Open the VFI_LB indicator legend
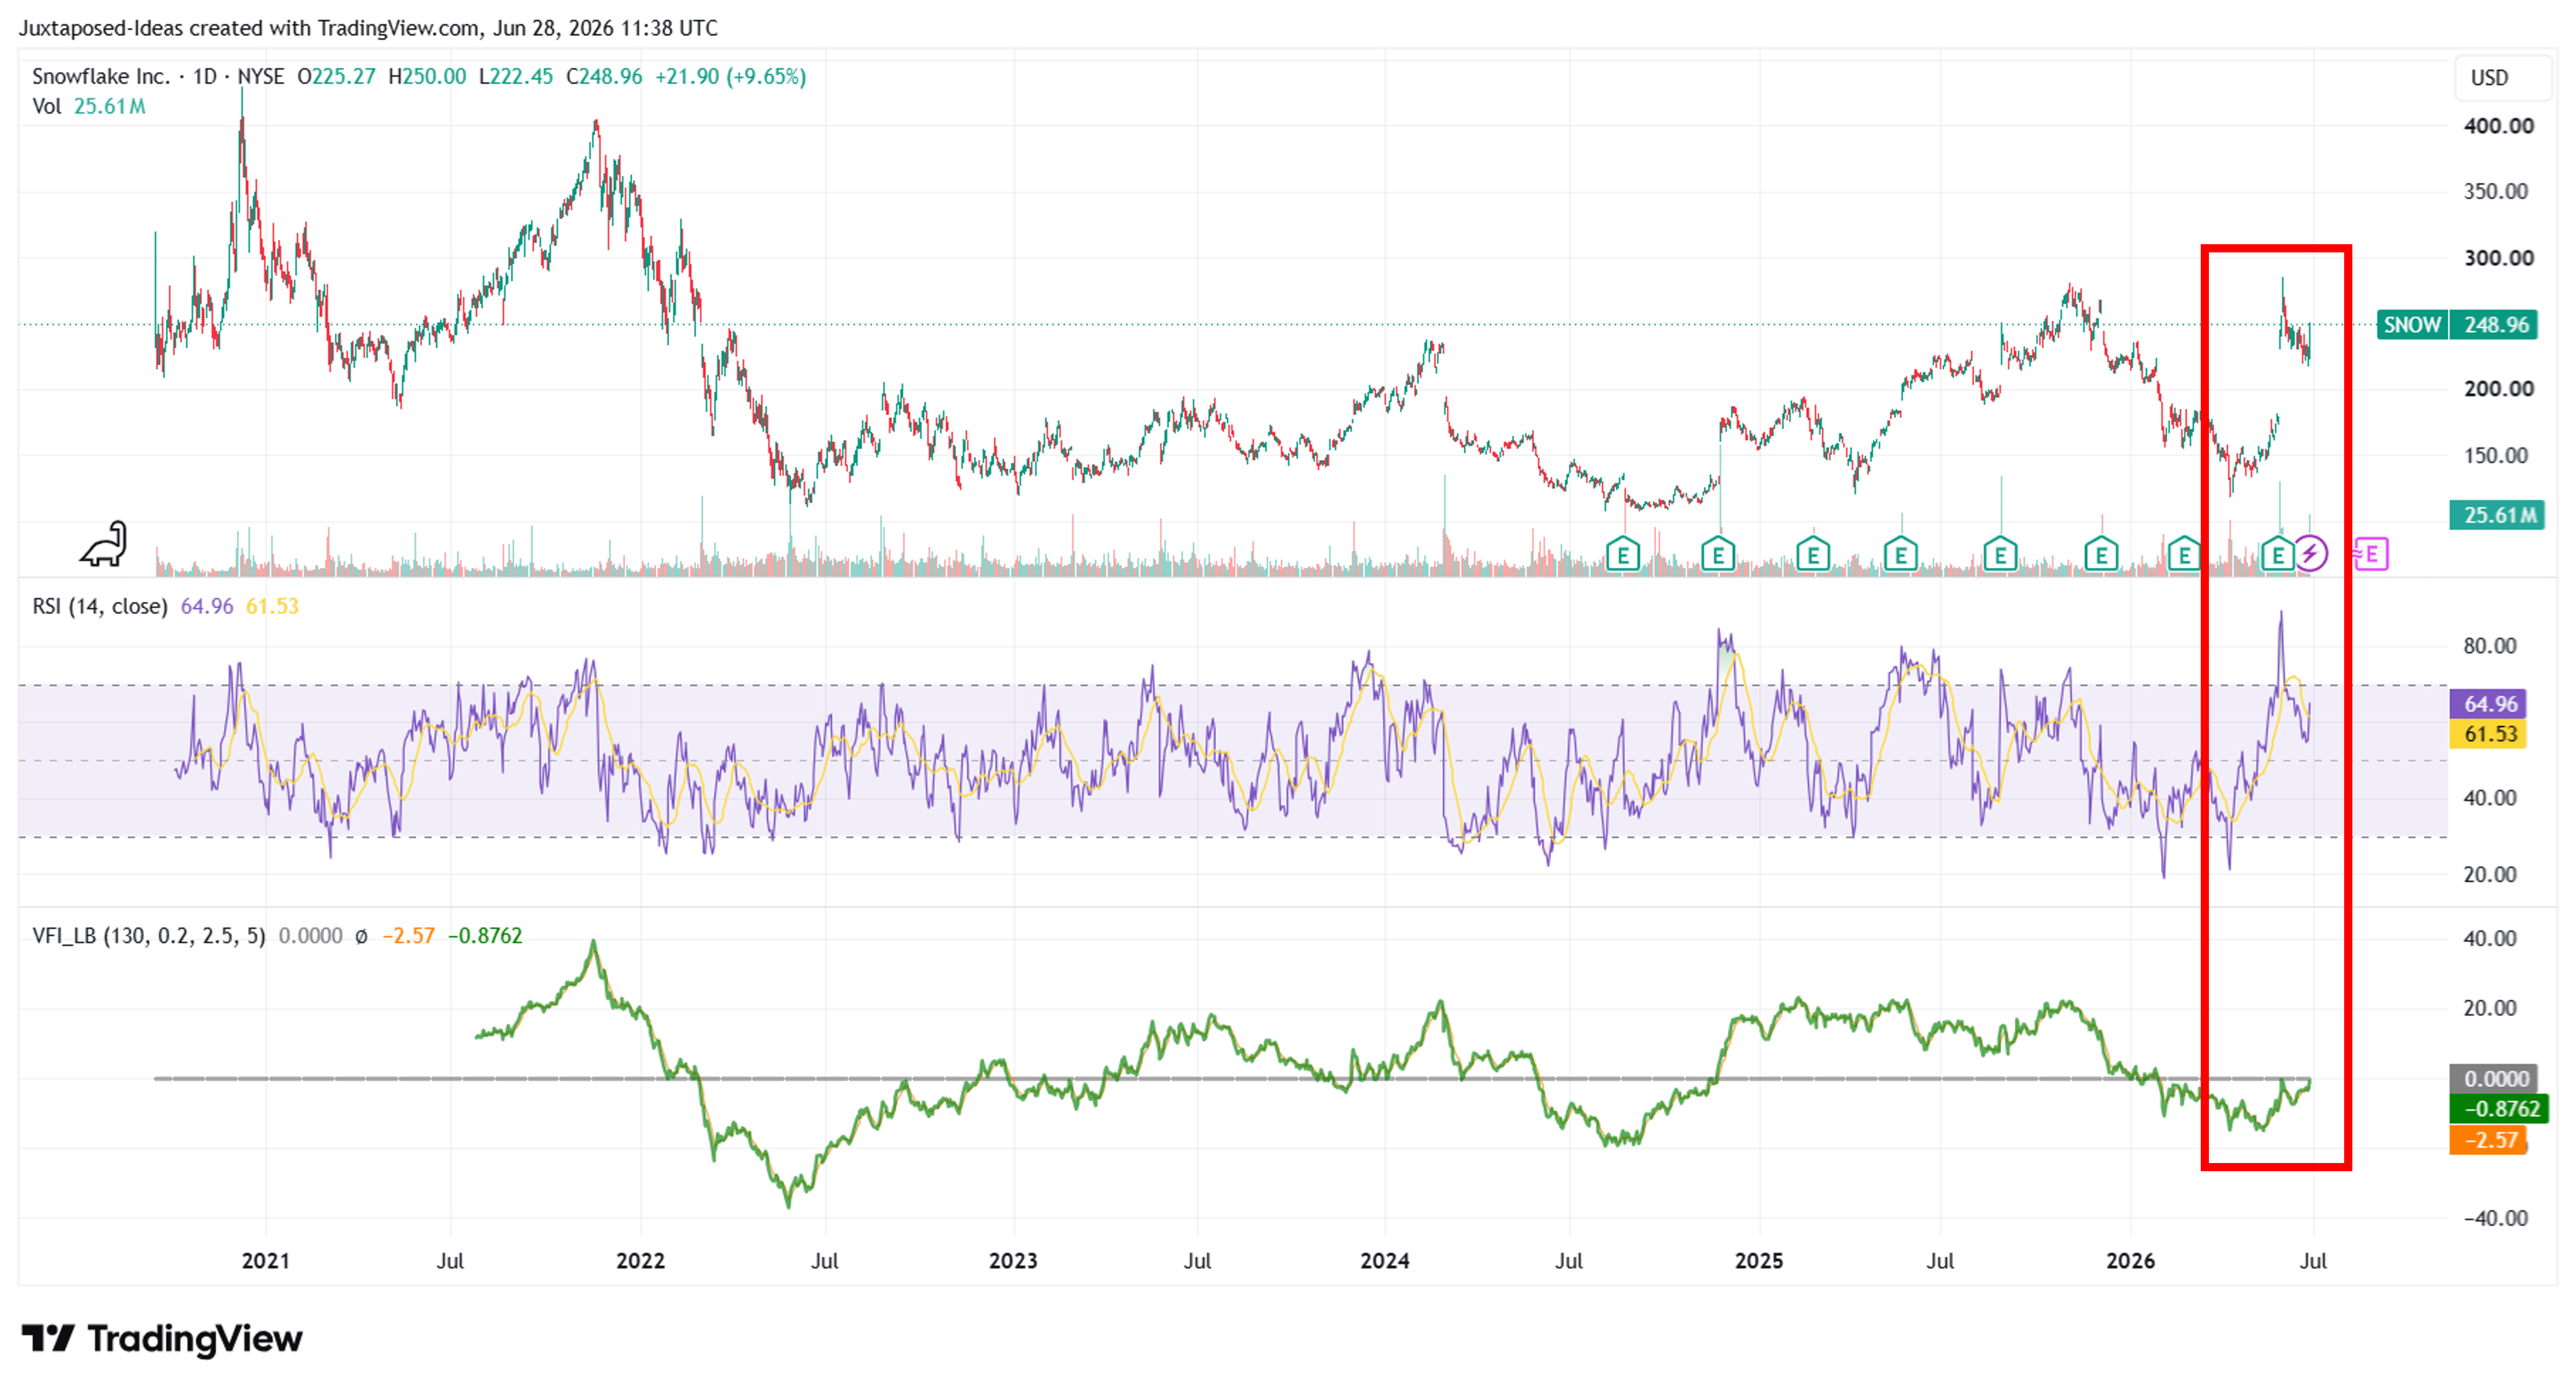This screenshot has height=1392, width=2576. 149,936
